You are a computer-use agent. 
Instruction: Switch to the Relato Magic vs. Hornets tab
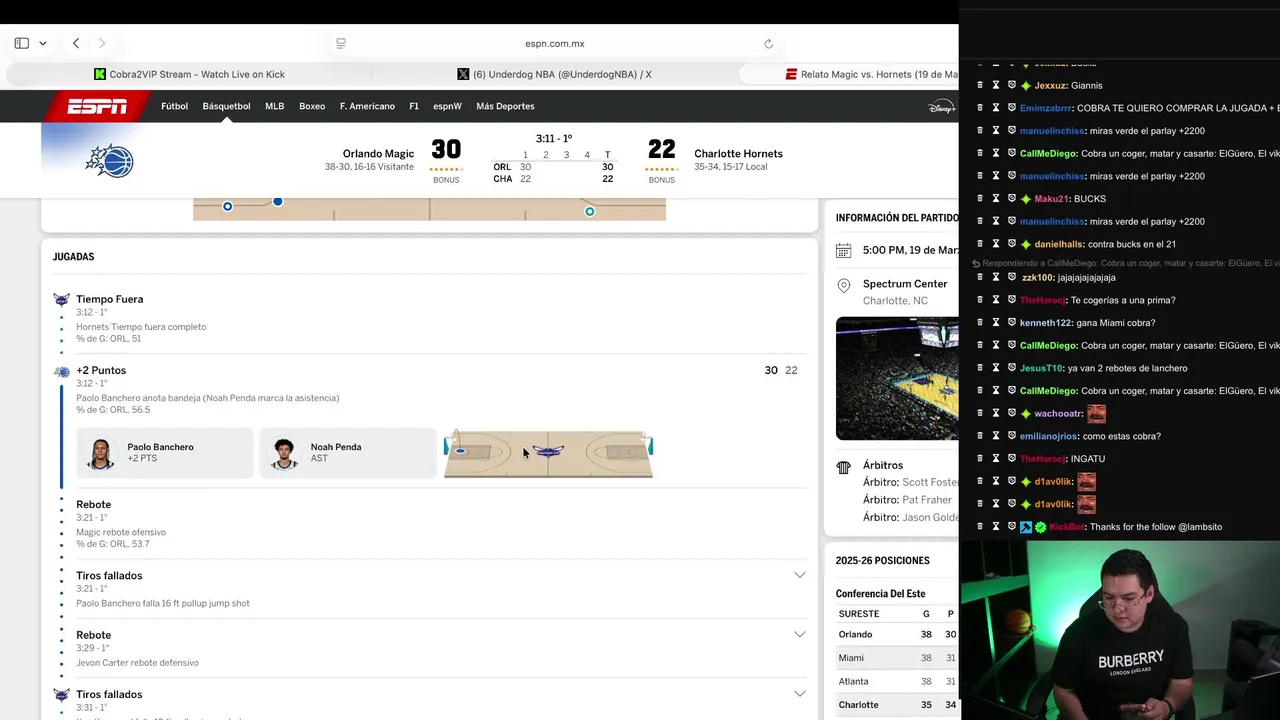point(850,74)
